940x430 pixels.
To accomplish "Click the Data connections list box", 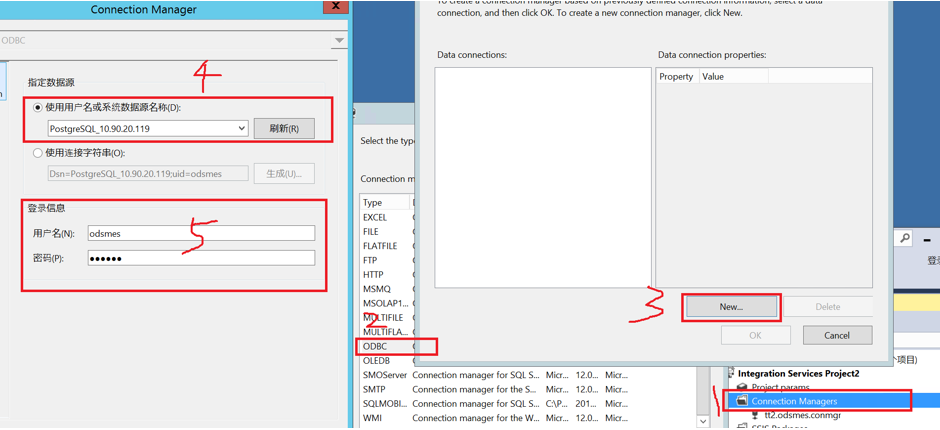I will coord(543,178).
